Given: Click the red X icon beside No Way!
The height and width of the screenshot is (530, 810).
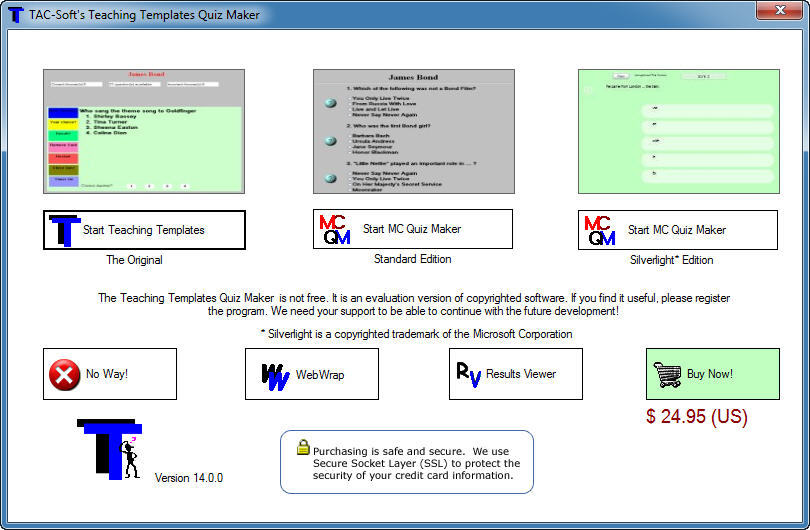Looking at the screenshot, I should pos(65,375).
